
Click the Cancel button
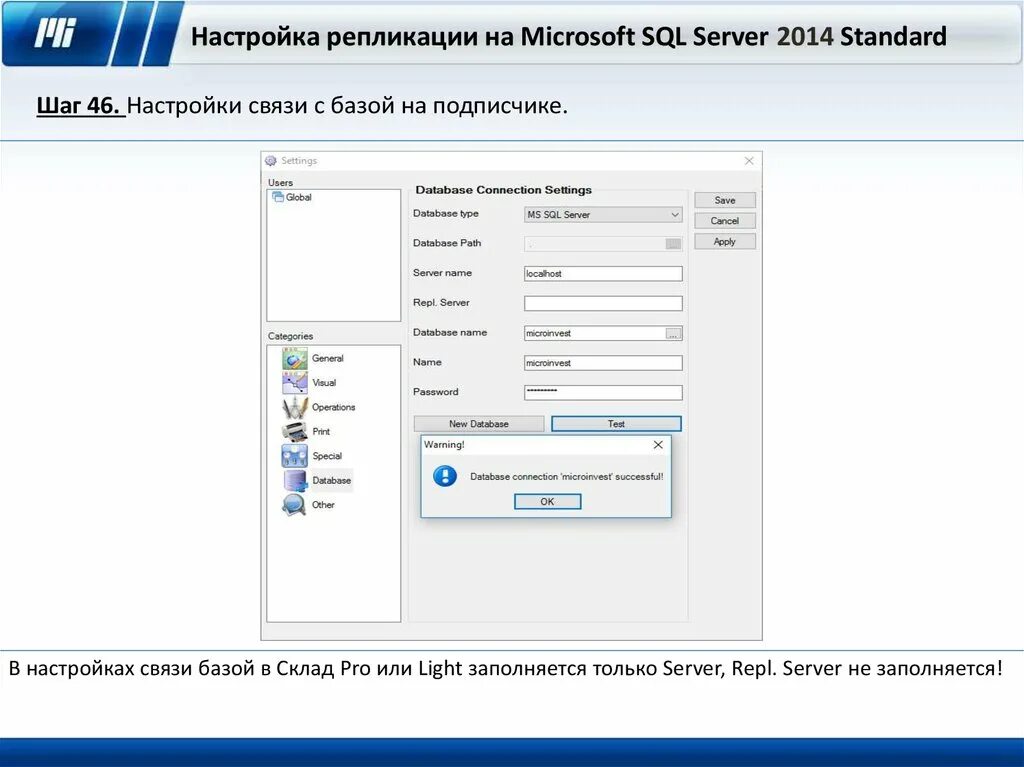coord(725,221)
